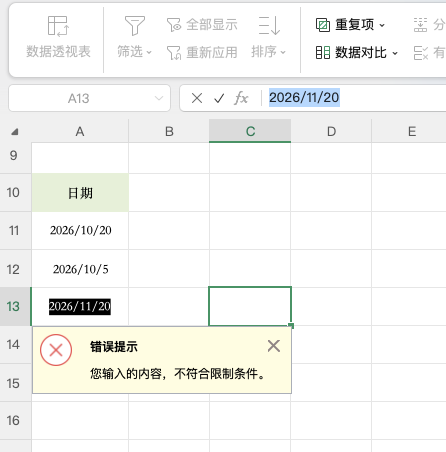Viewport: 446px width, 452px height.
Task: Open the fx insert function dialog
Action: click(x=241, y=98)
